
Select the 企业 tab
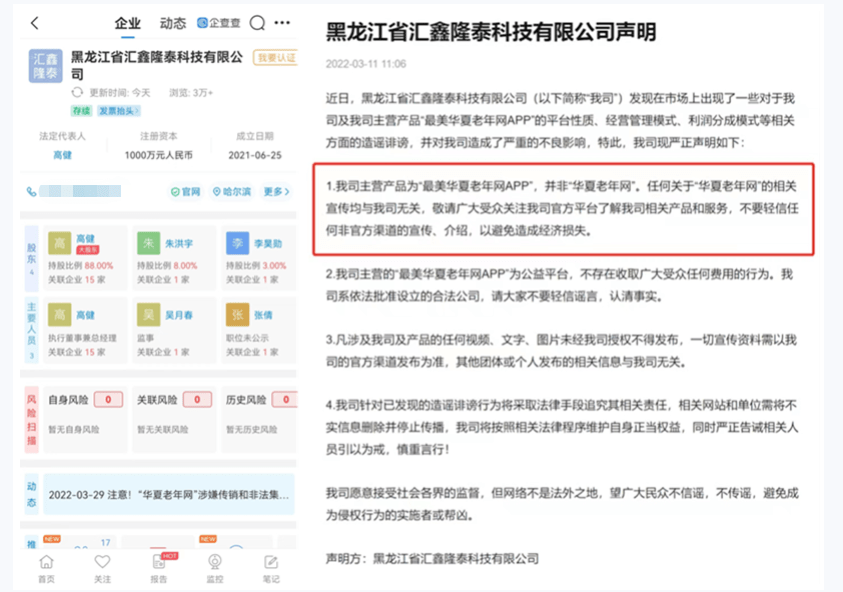[128, 23]
